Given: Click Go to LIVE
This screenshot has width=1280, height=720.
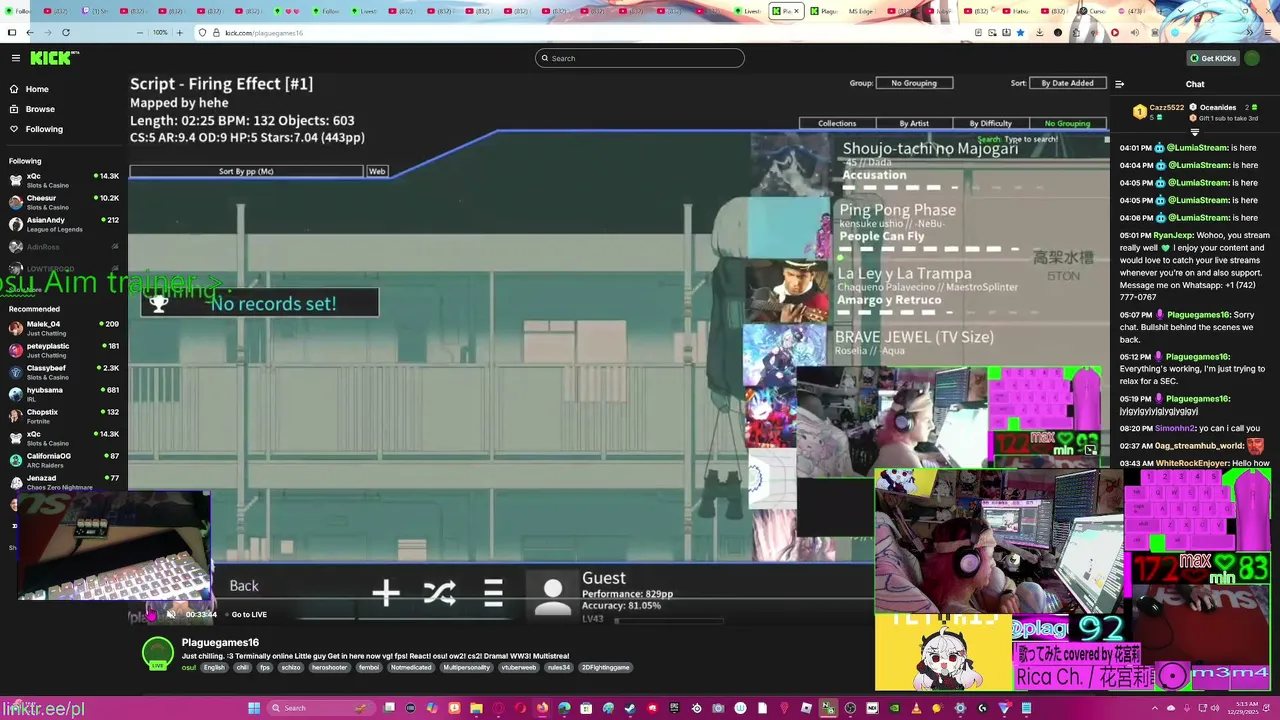Looking at the screenshot, I should (x=249, y=614).
